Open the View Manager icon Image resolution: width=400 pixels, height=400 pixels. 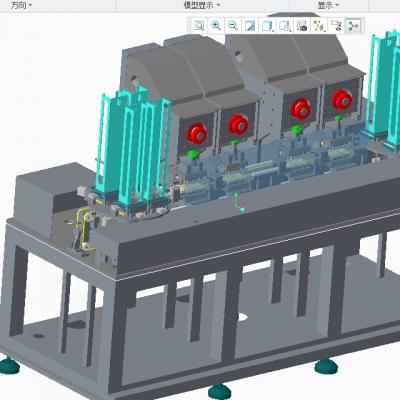(x=302, y=26)
